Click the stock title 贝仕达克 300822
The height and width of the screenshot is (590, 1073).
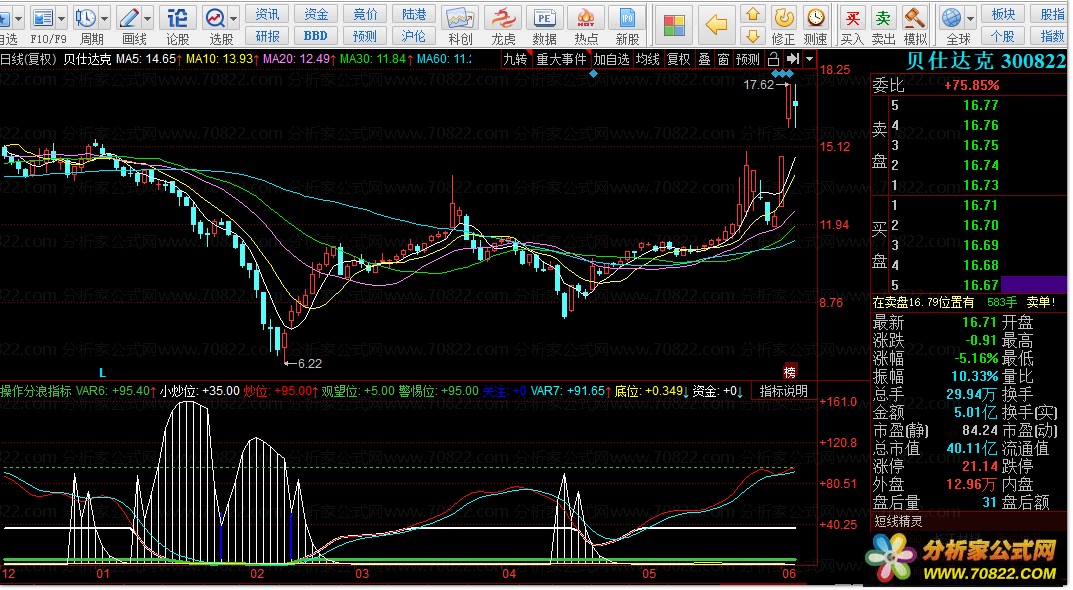985,61
